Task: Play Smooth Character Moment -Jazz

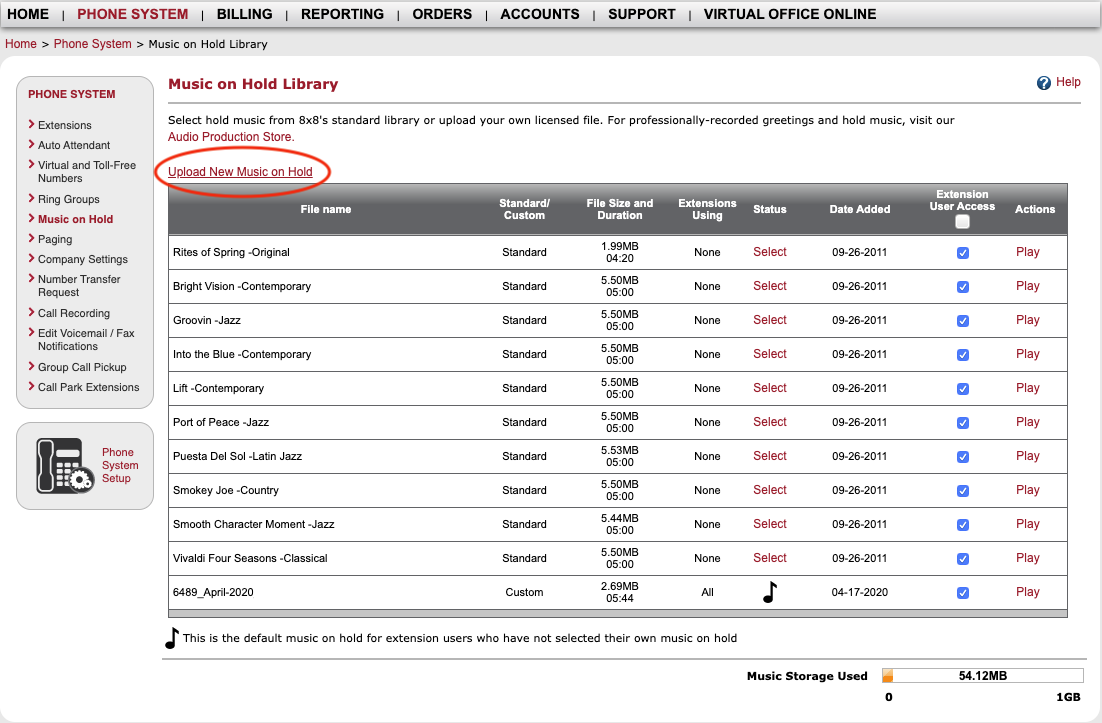Action: (x=1028, y=524)
